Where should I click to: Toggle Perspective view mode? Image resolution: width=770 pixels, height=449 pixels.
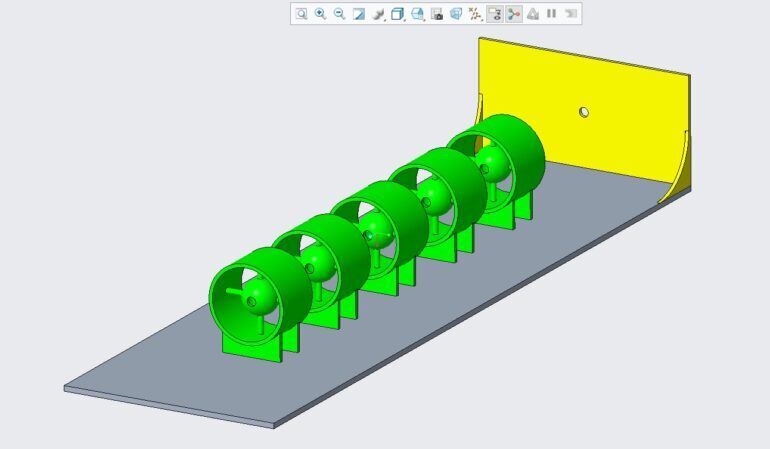[456, 14]
